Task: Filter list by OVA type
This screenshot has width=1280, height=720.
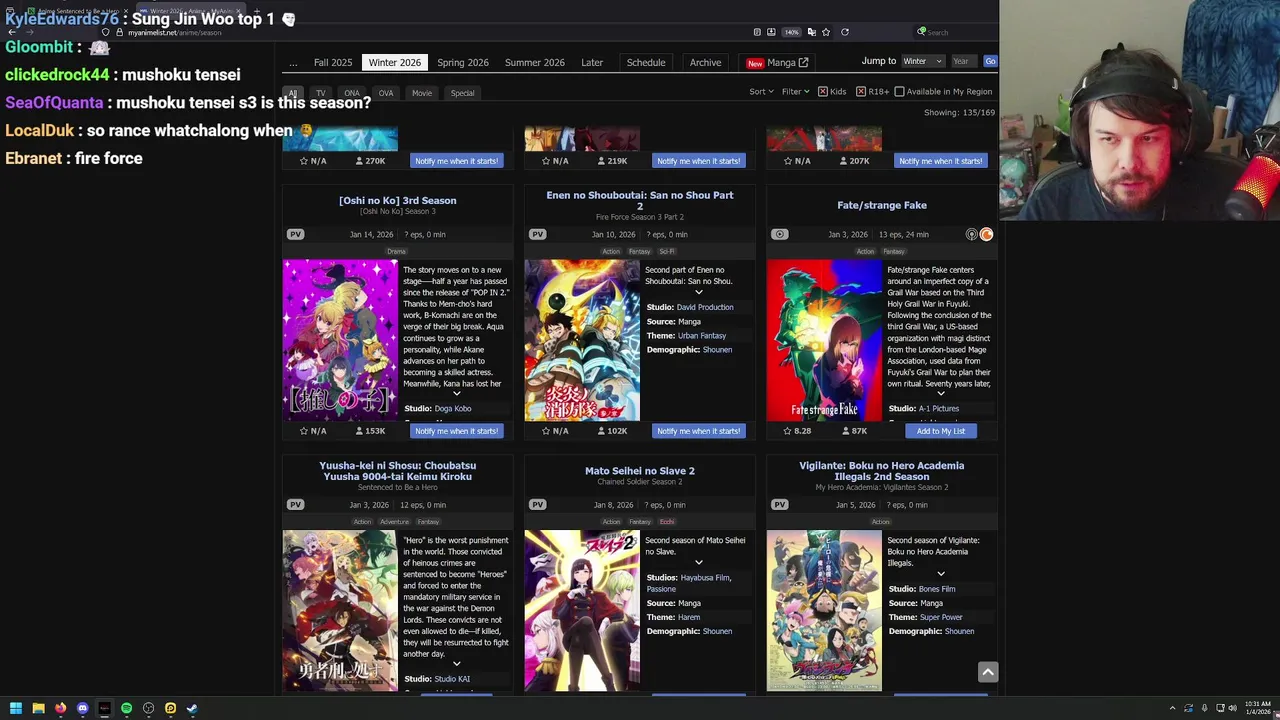Action: coord(386,93)
